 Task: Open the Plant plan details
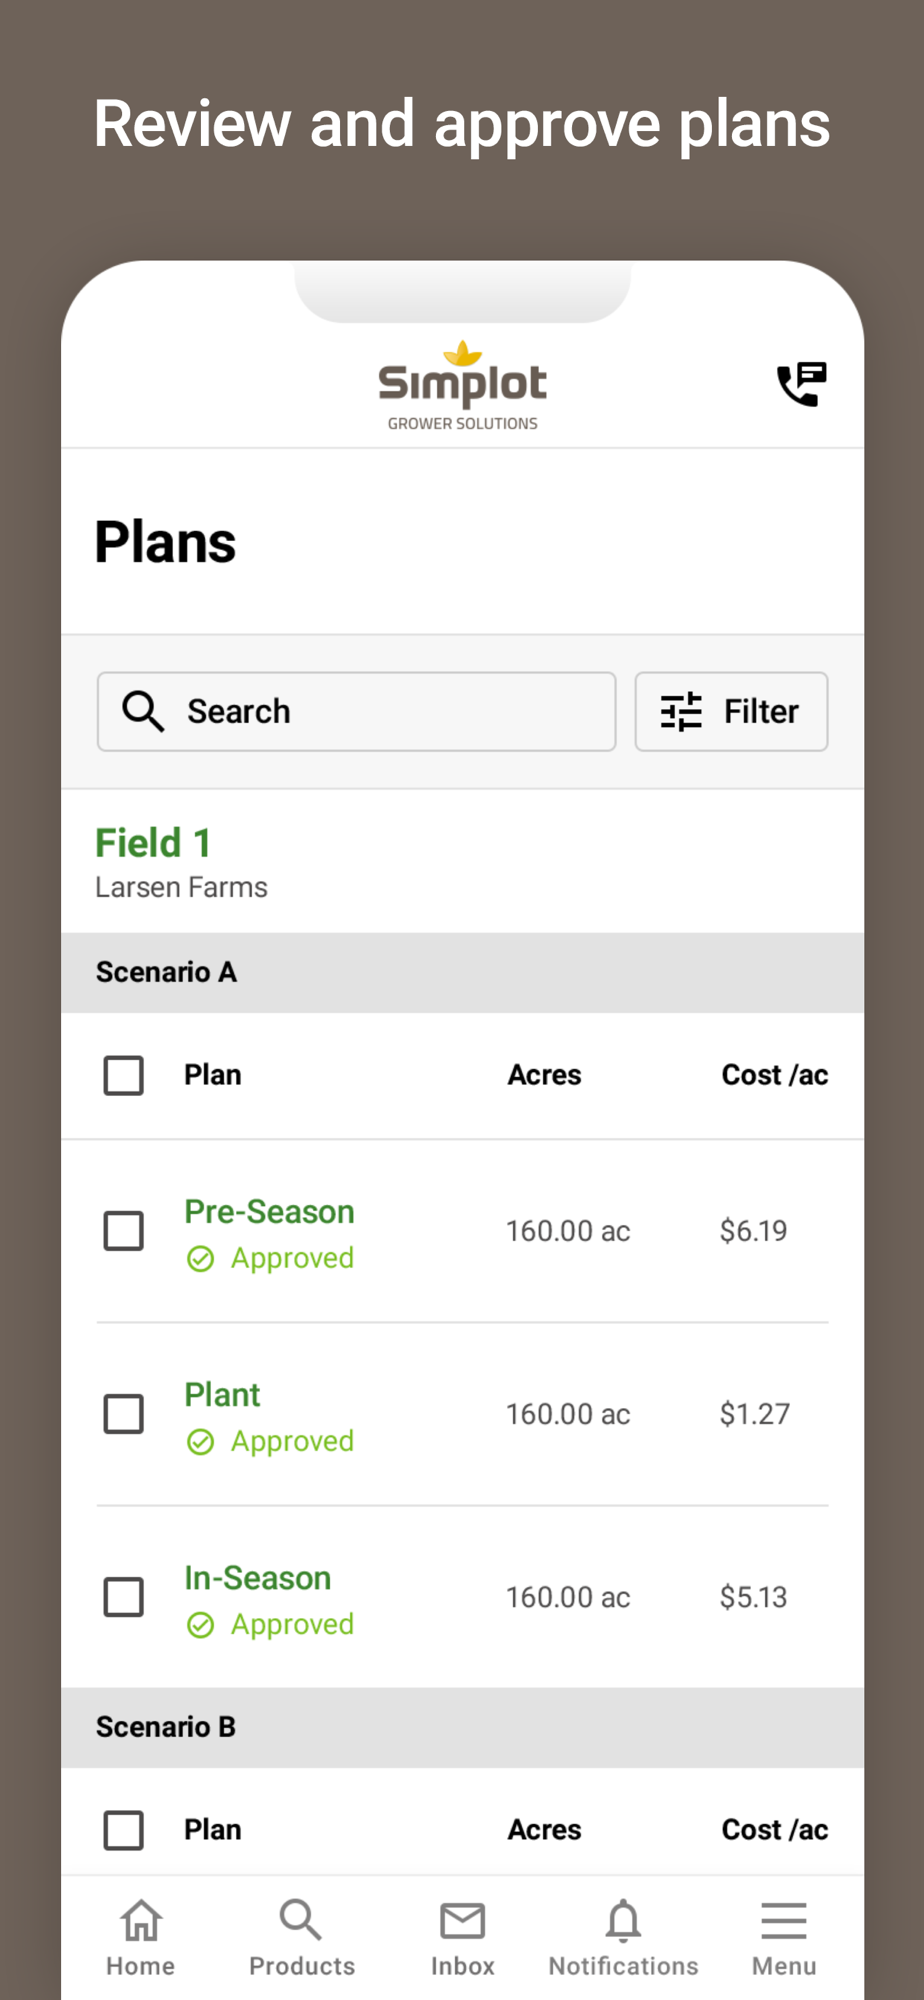[222, 1395]
